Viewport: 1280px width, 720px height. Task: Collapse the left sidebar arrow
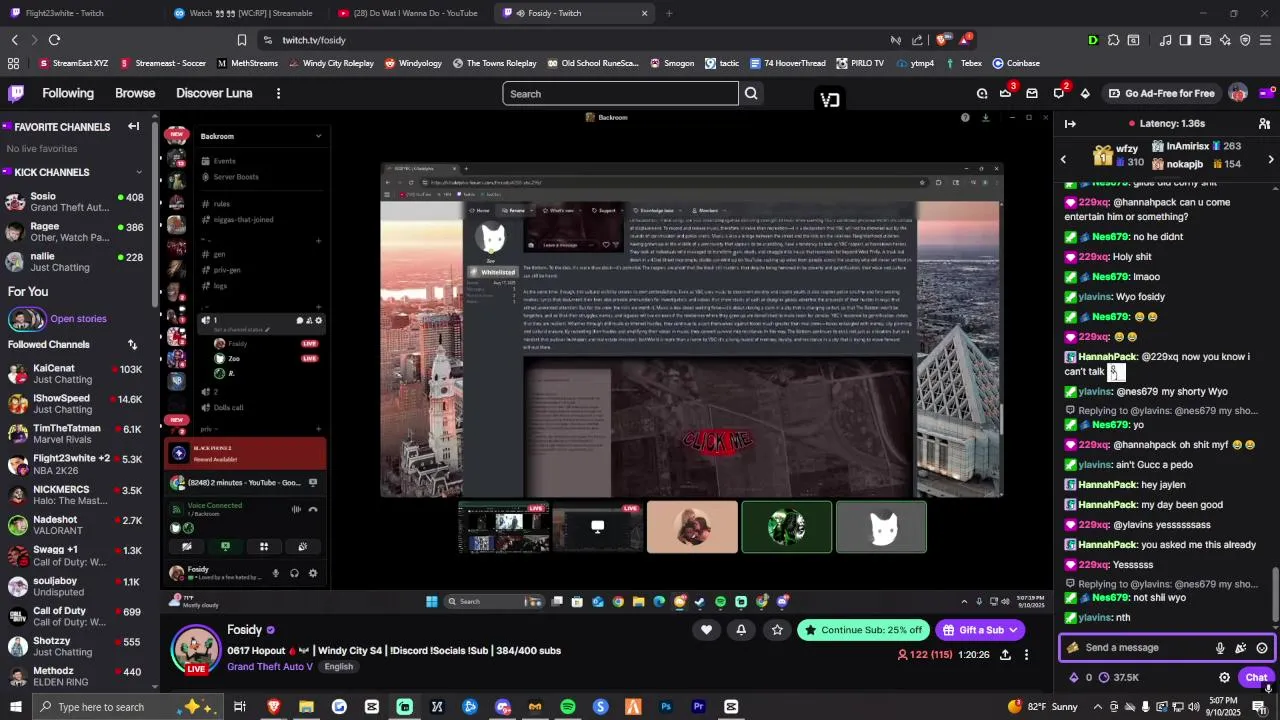[133, 126]
